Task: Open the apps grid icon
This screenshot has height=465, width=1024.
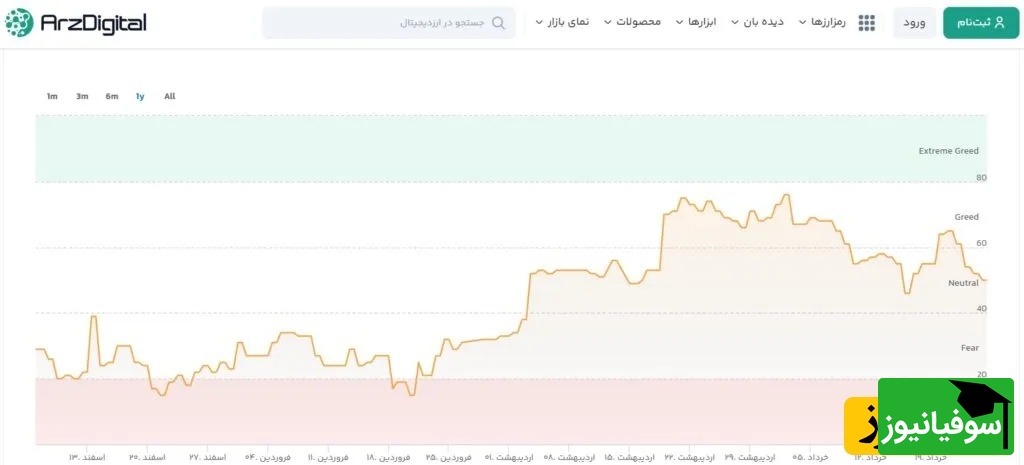Action: [x=867, y=22]
